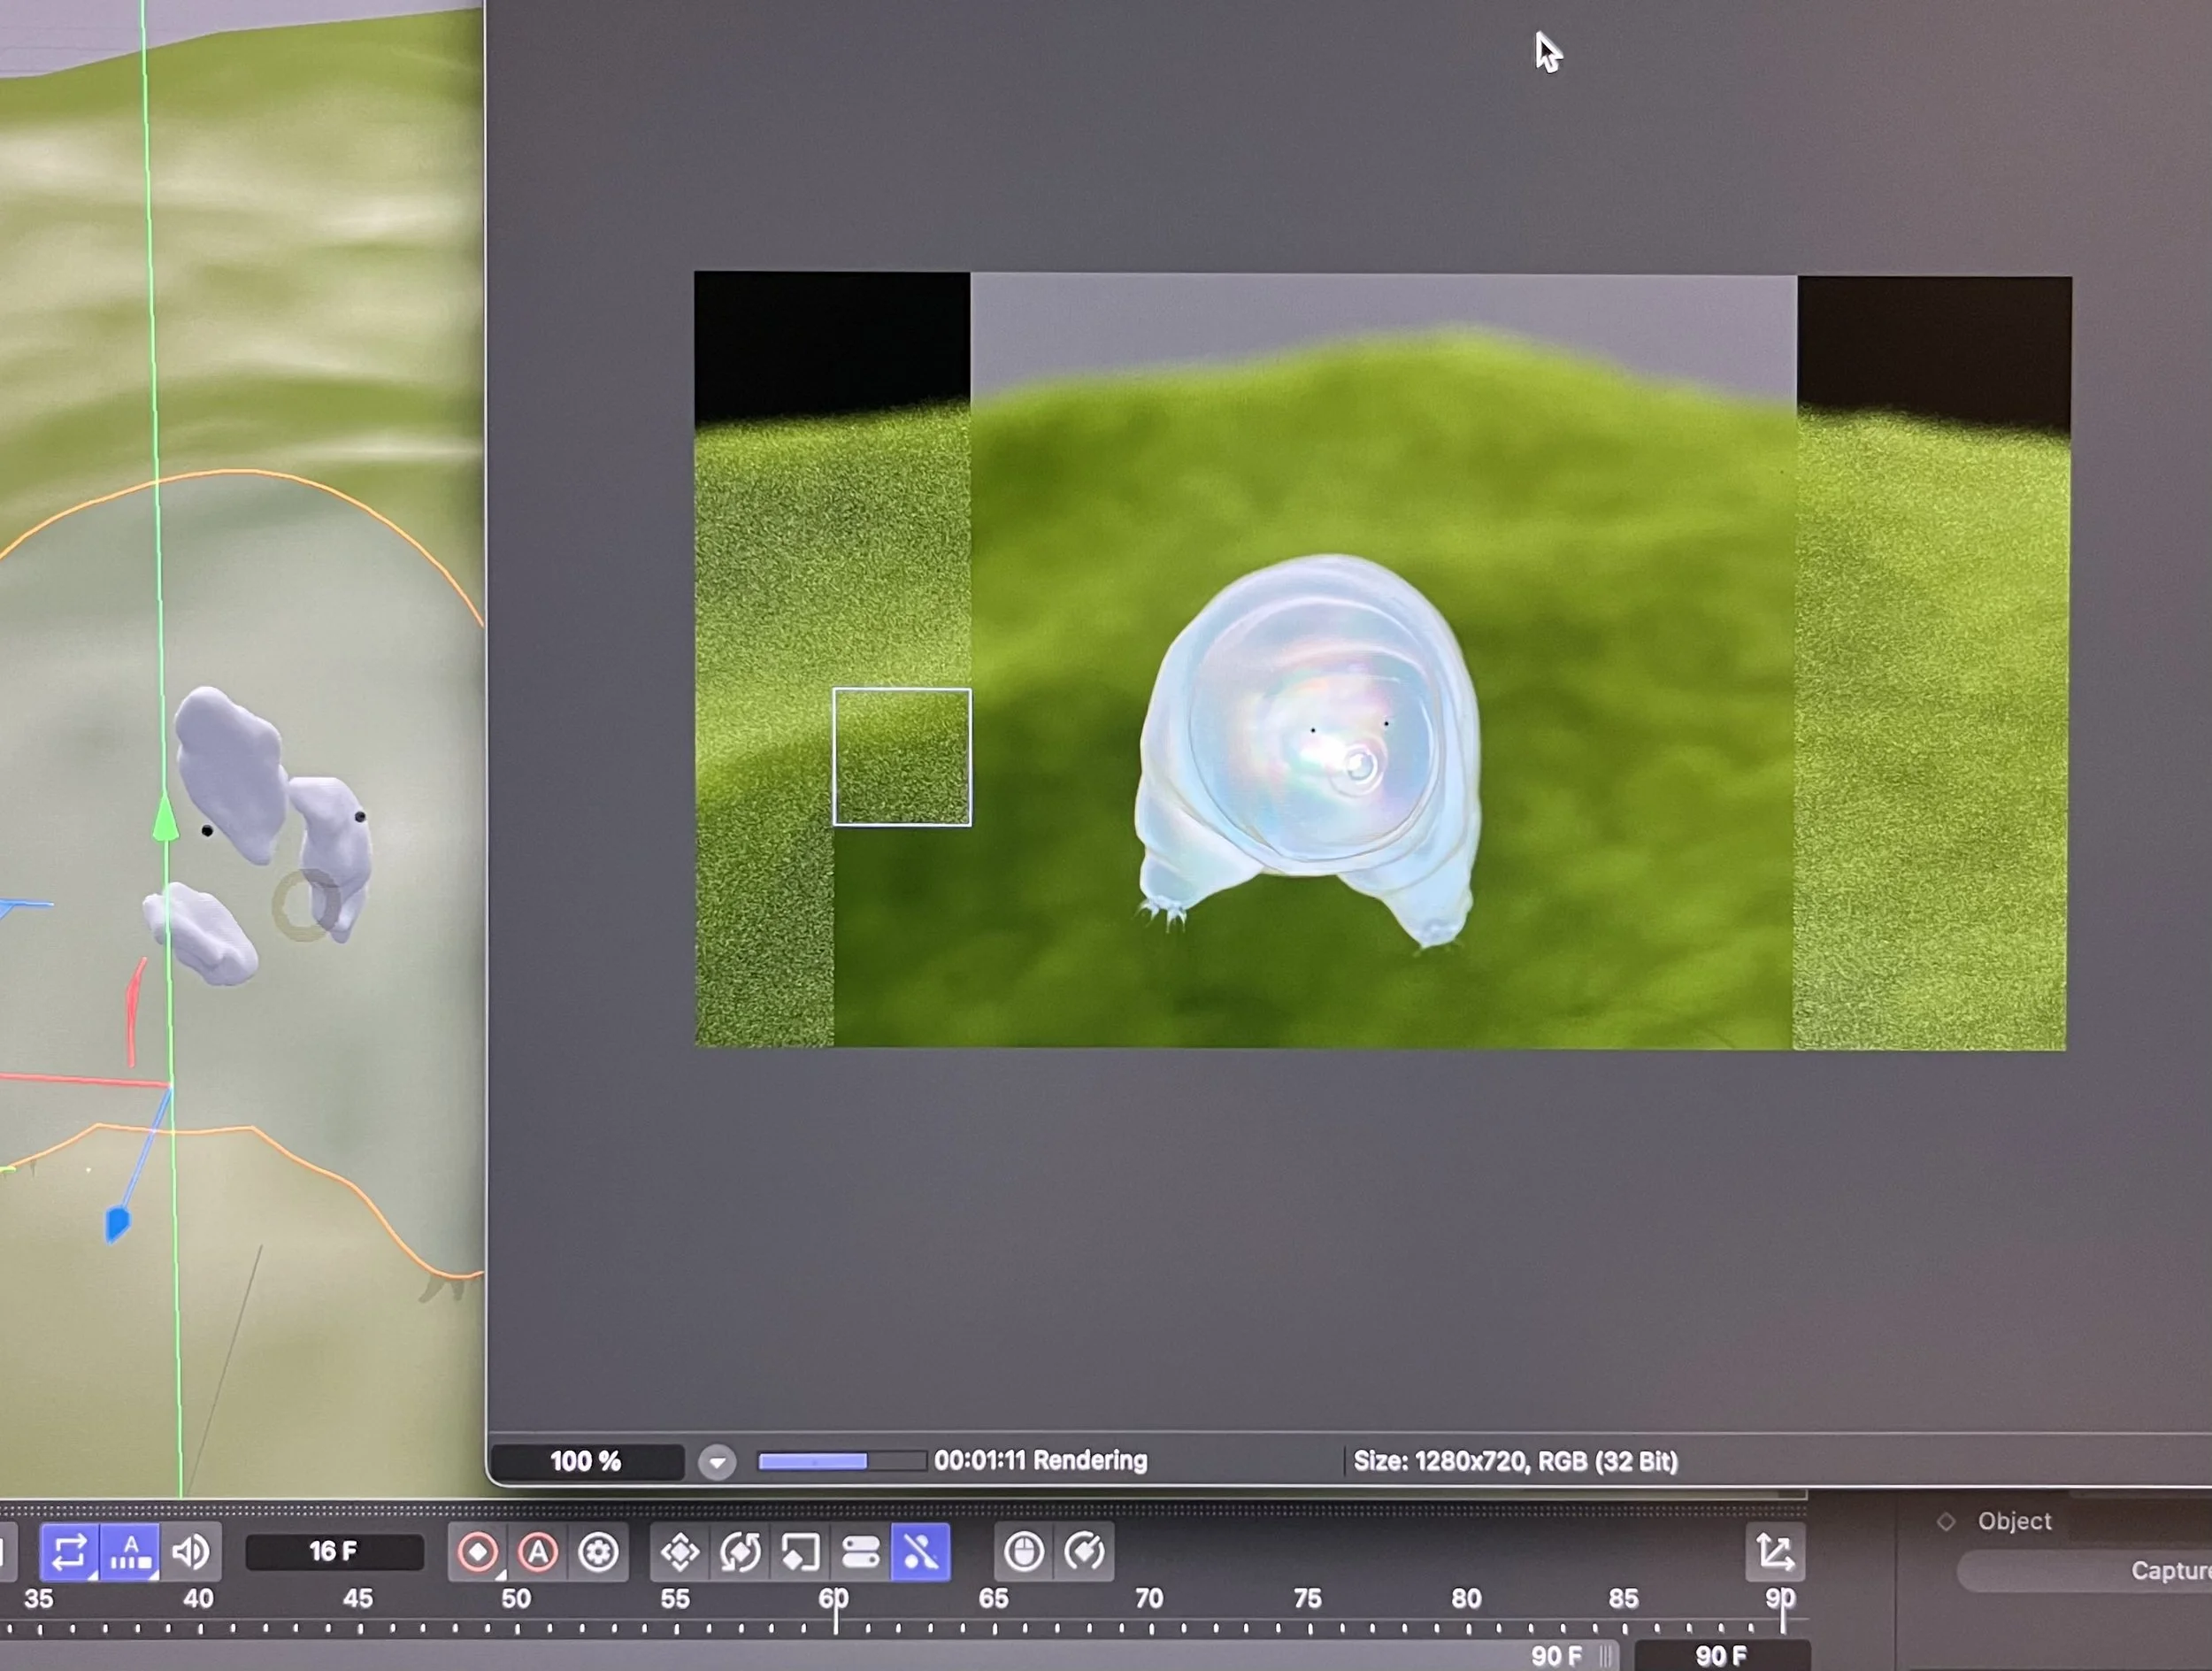Click the Object label in attributes panel
This screenshot has height=1671, width=2212.
pos(2014,1521)
